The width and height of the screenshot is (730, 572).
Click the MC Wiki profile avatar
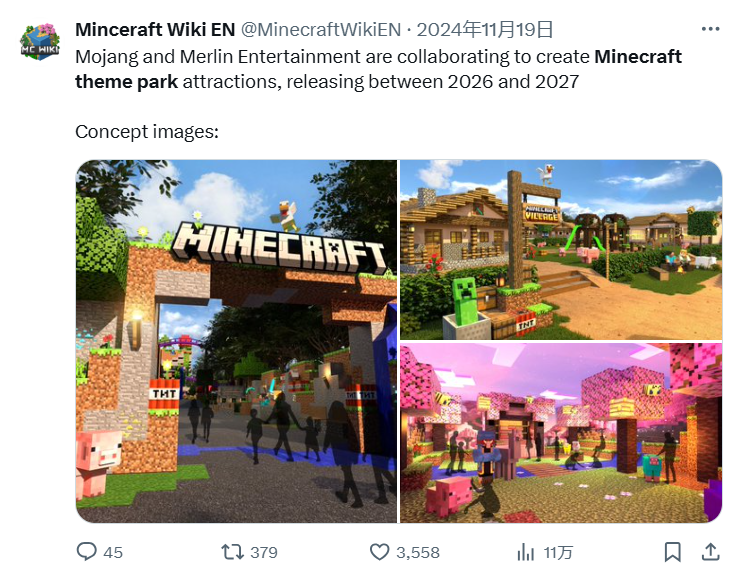pos(40,41)
